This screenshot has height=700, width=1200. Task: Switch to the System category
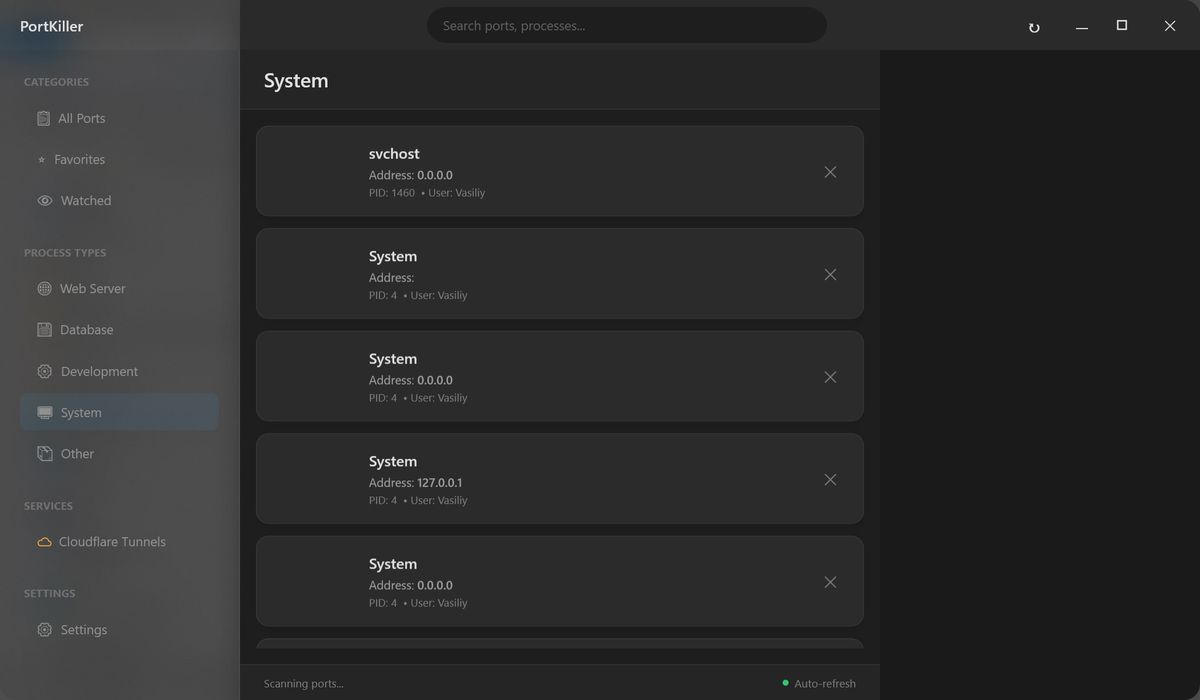tap(80, 413)
